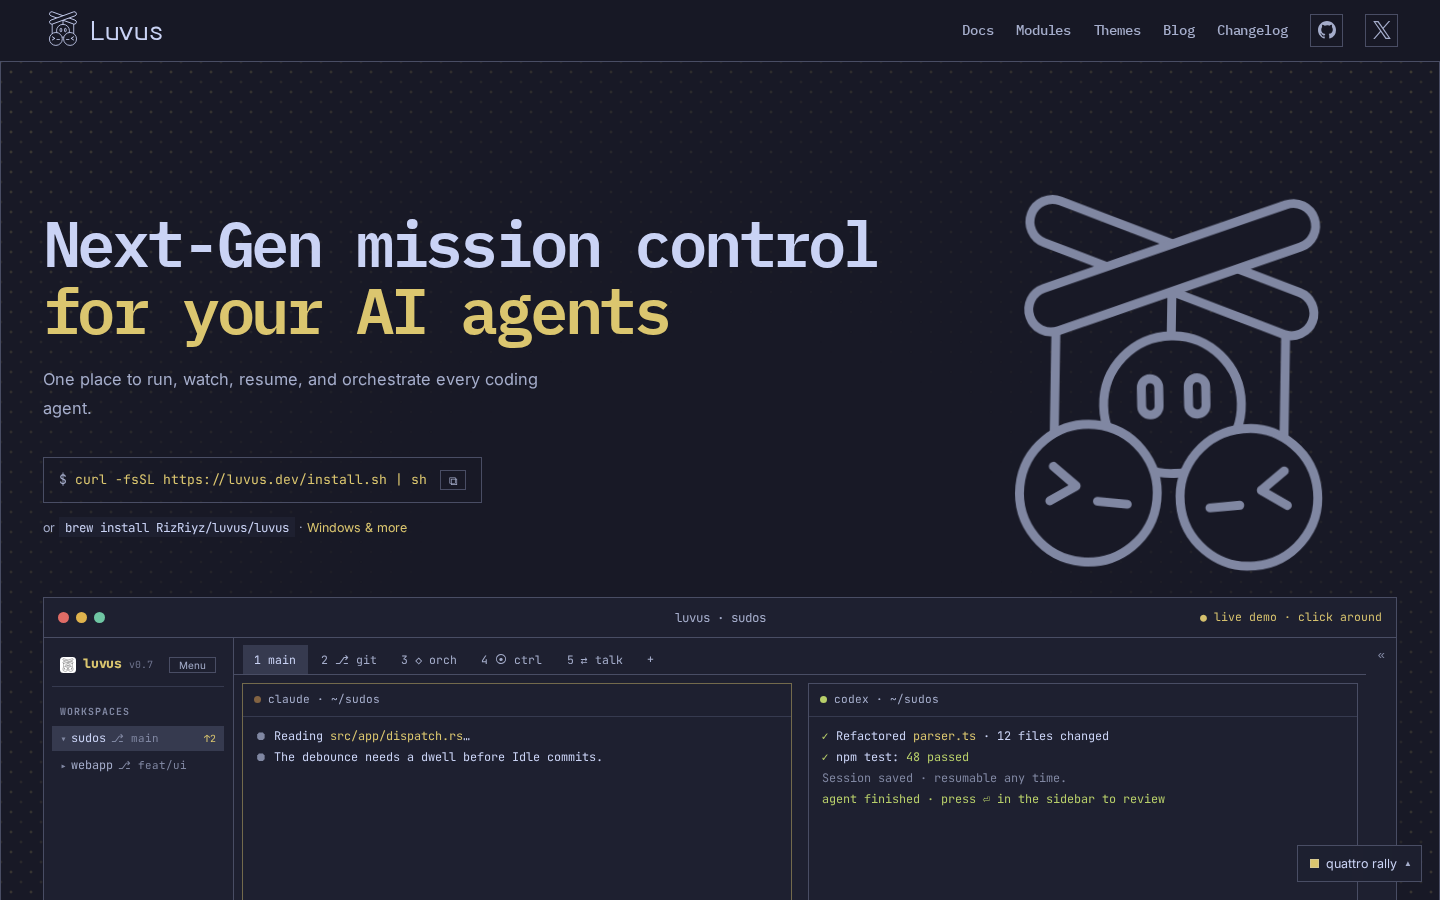The image size is (1440, 900).
Task: Open the Menu button in sidebar
Action: coord(192,665)
